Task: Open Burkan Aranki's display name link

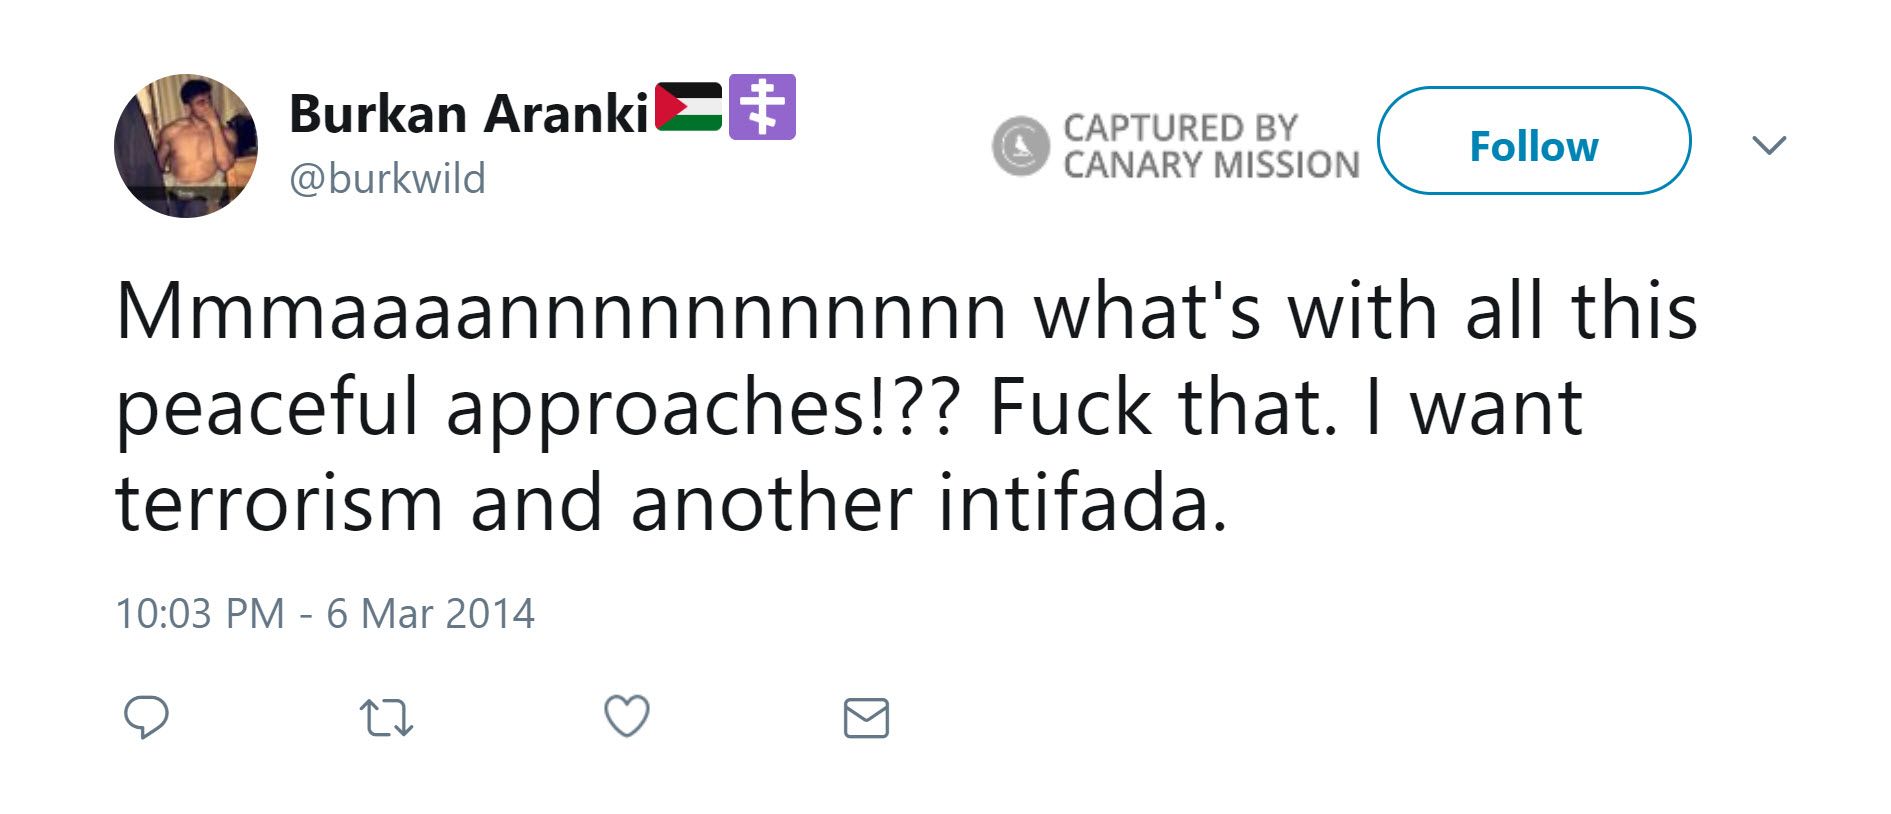Action: [469, 114]
